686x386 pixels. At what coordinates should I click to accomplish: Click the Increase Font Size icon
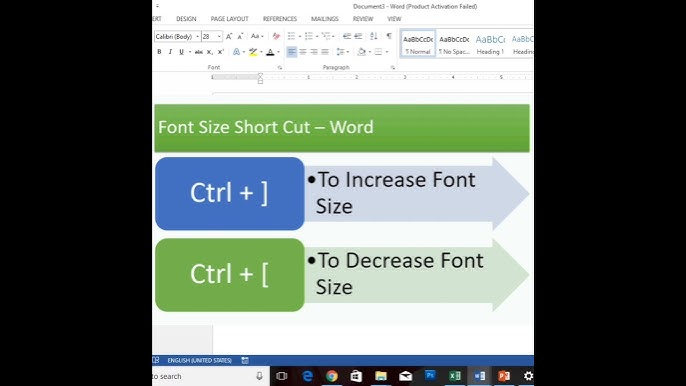pyautogui.click(x=229, y=36)
